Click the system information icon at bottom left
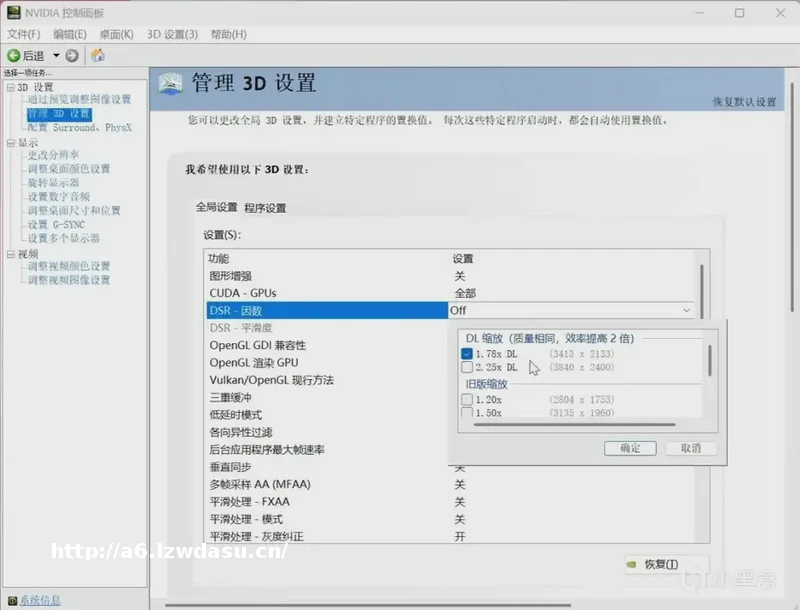The width and height of the screenshot is (800, 610). [10, 600]
